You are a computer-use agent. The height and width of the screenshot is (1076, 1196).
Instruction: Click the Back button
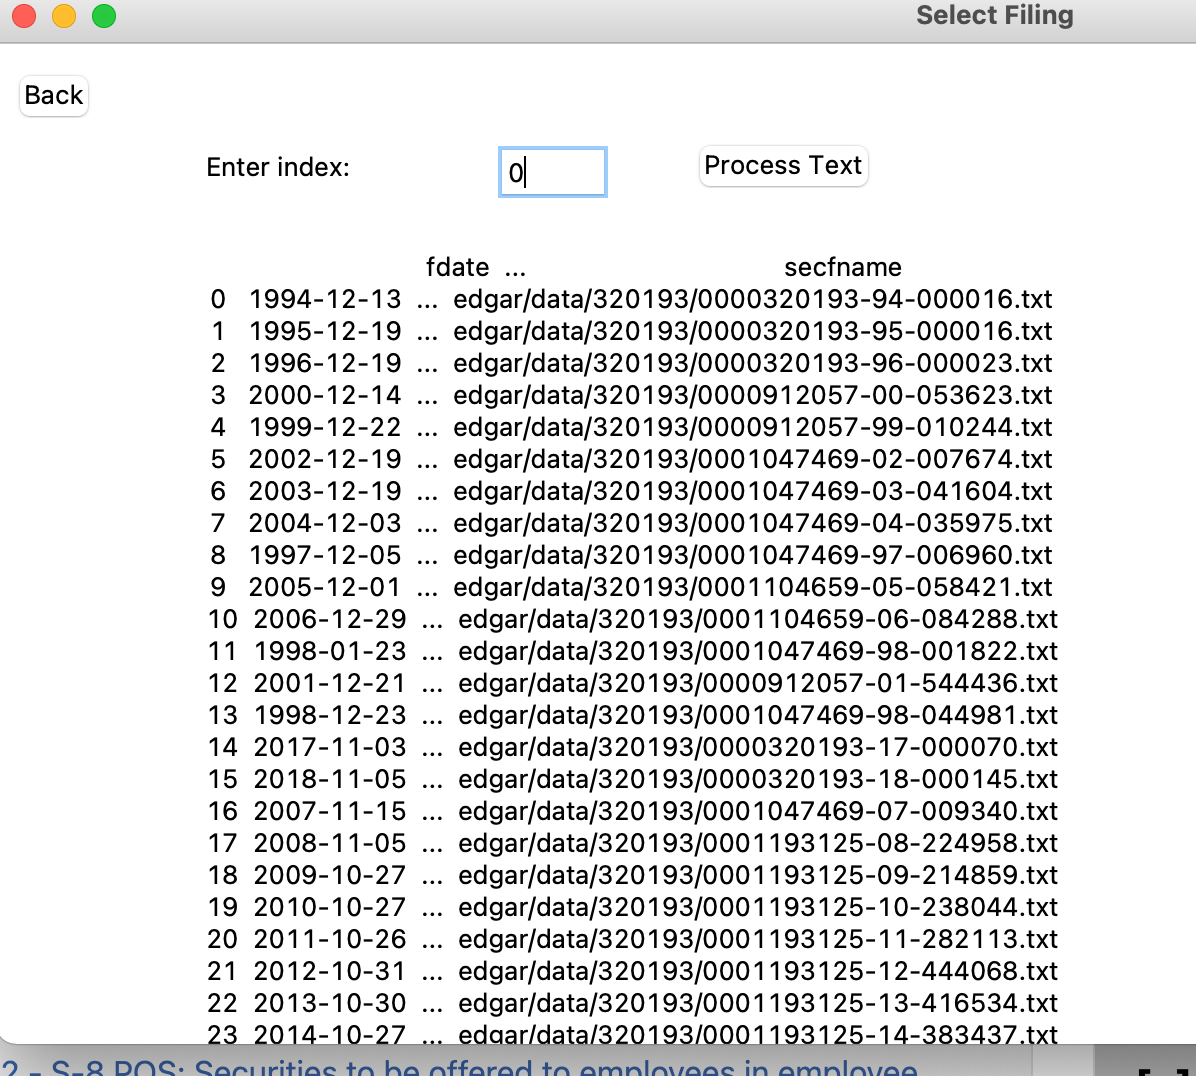coord(54,96)
